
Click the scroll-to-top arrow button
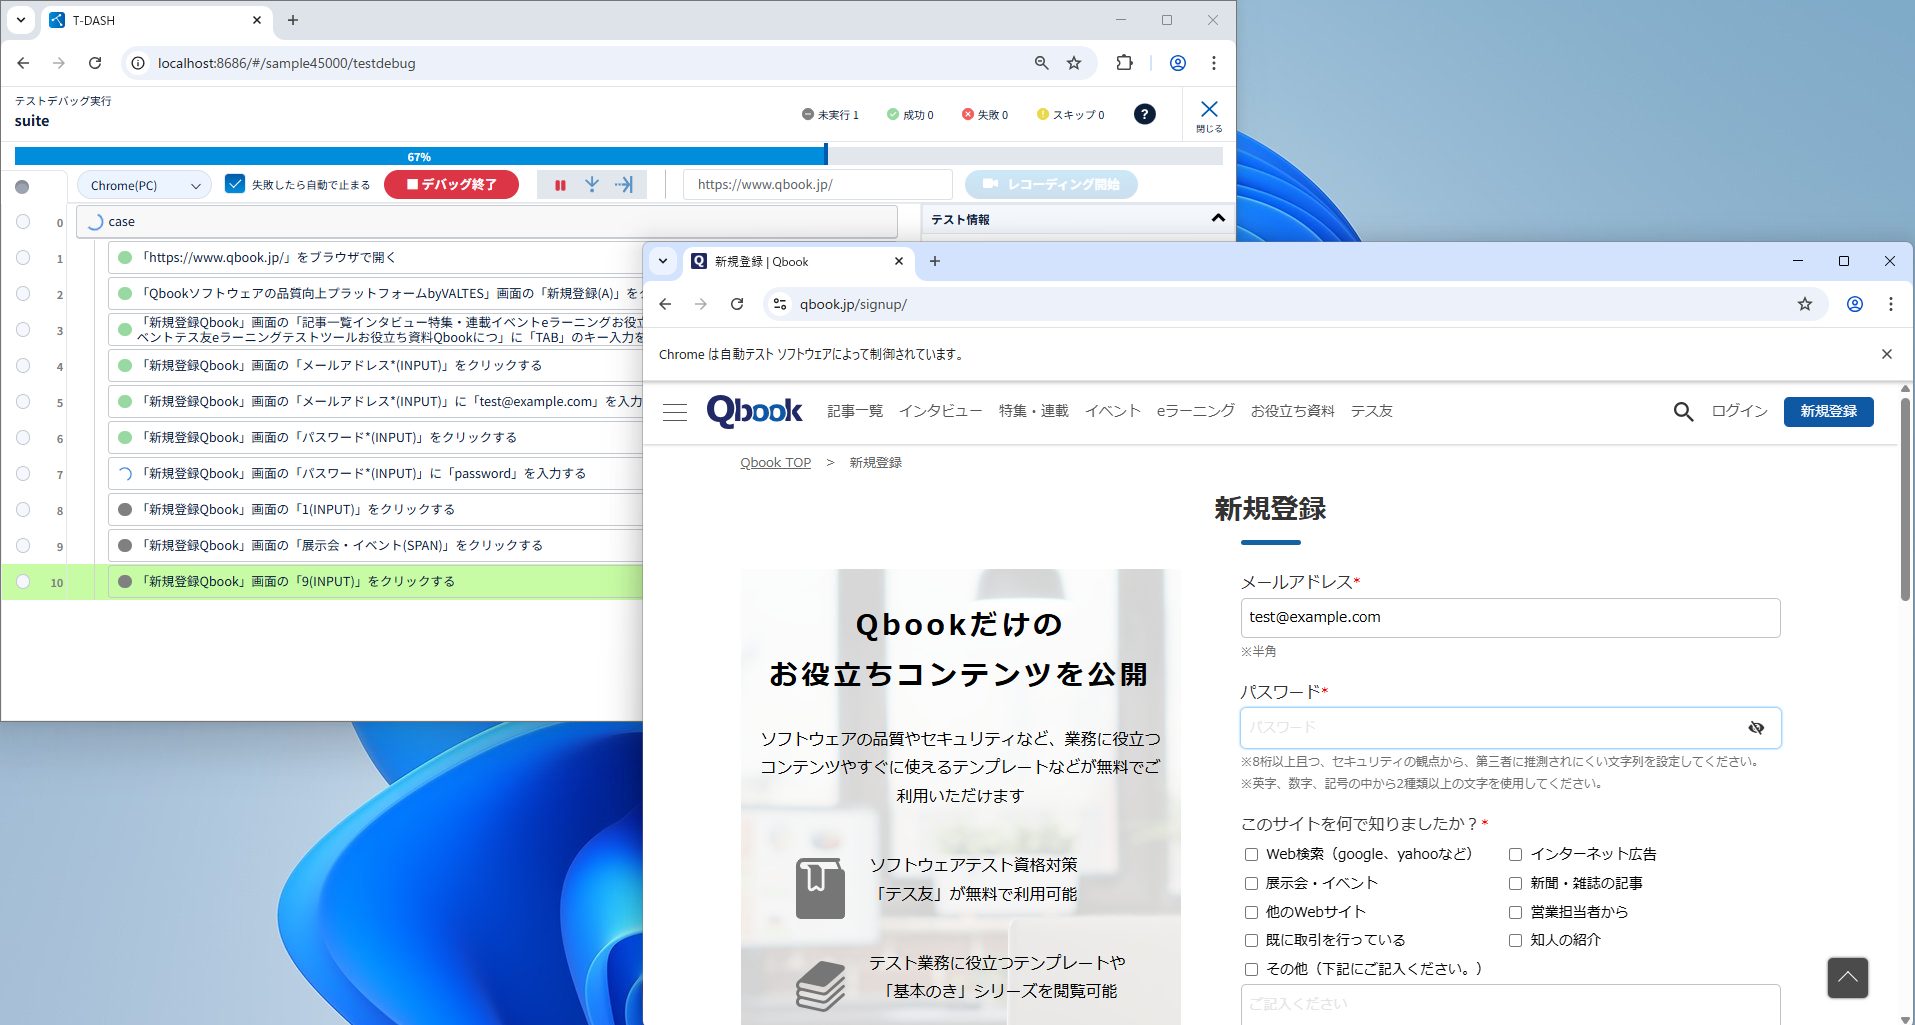[x=1847, y=977]
